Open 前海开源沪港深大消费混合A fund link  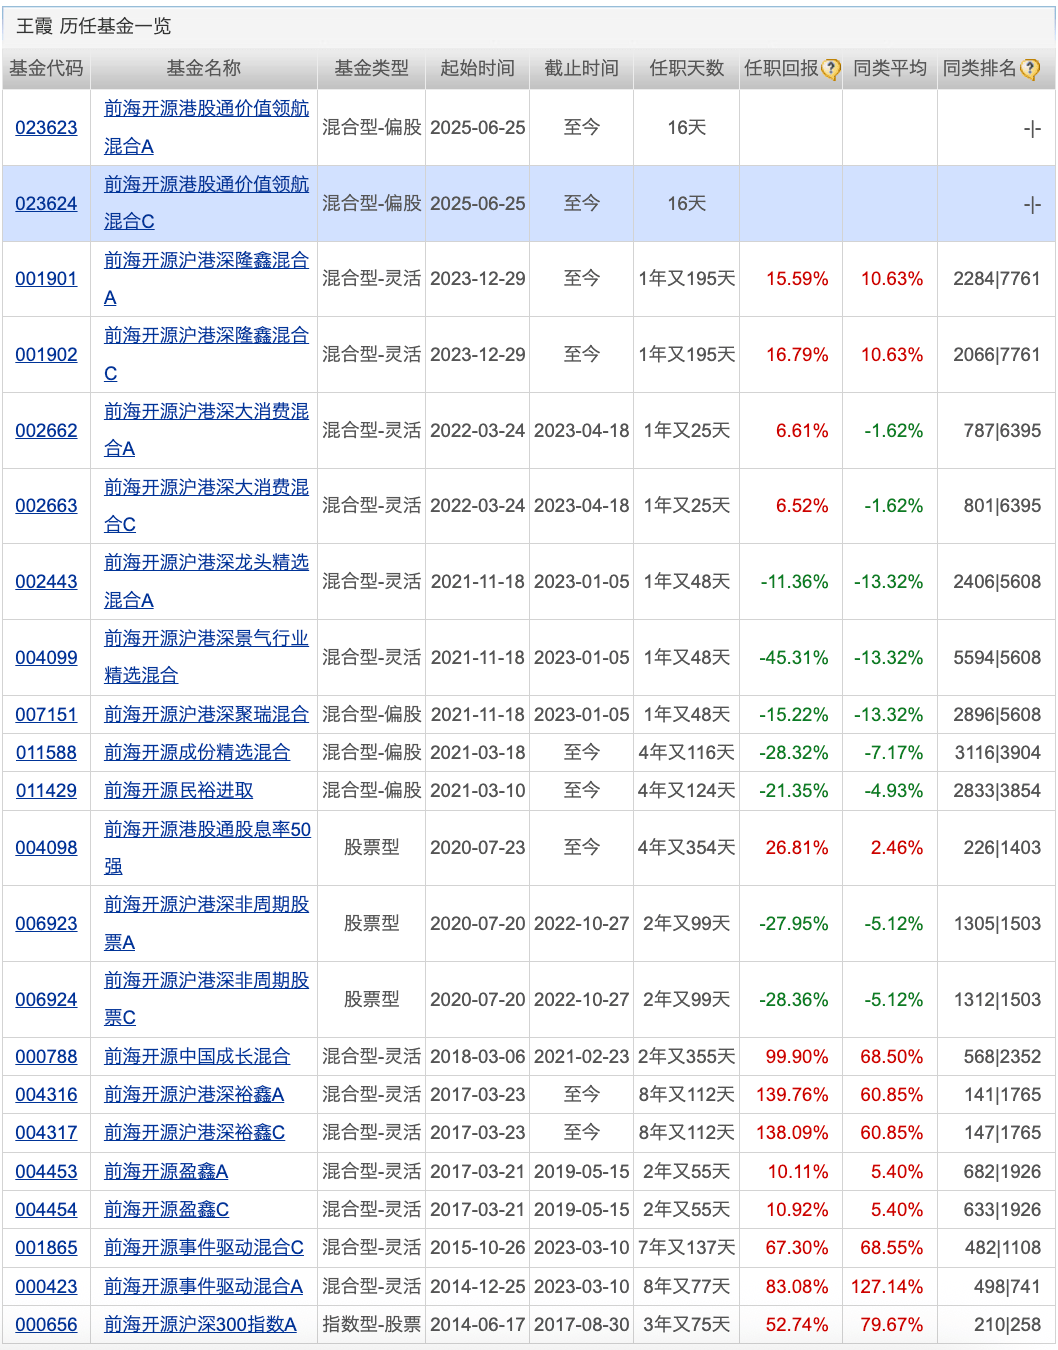[206, 430]
